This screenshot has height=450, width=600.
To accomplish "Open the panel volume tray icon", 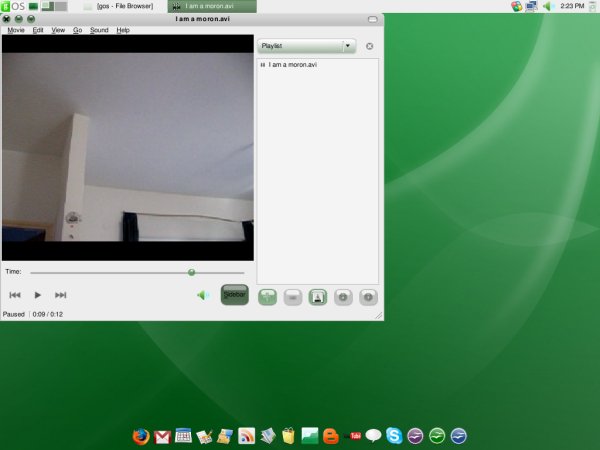I will (x=548, y=6).
